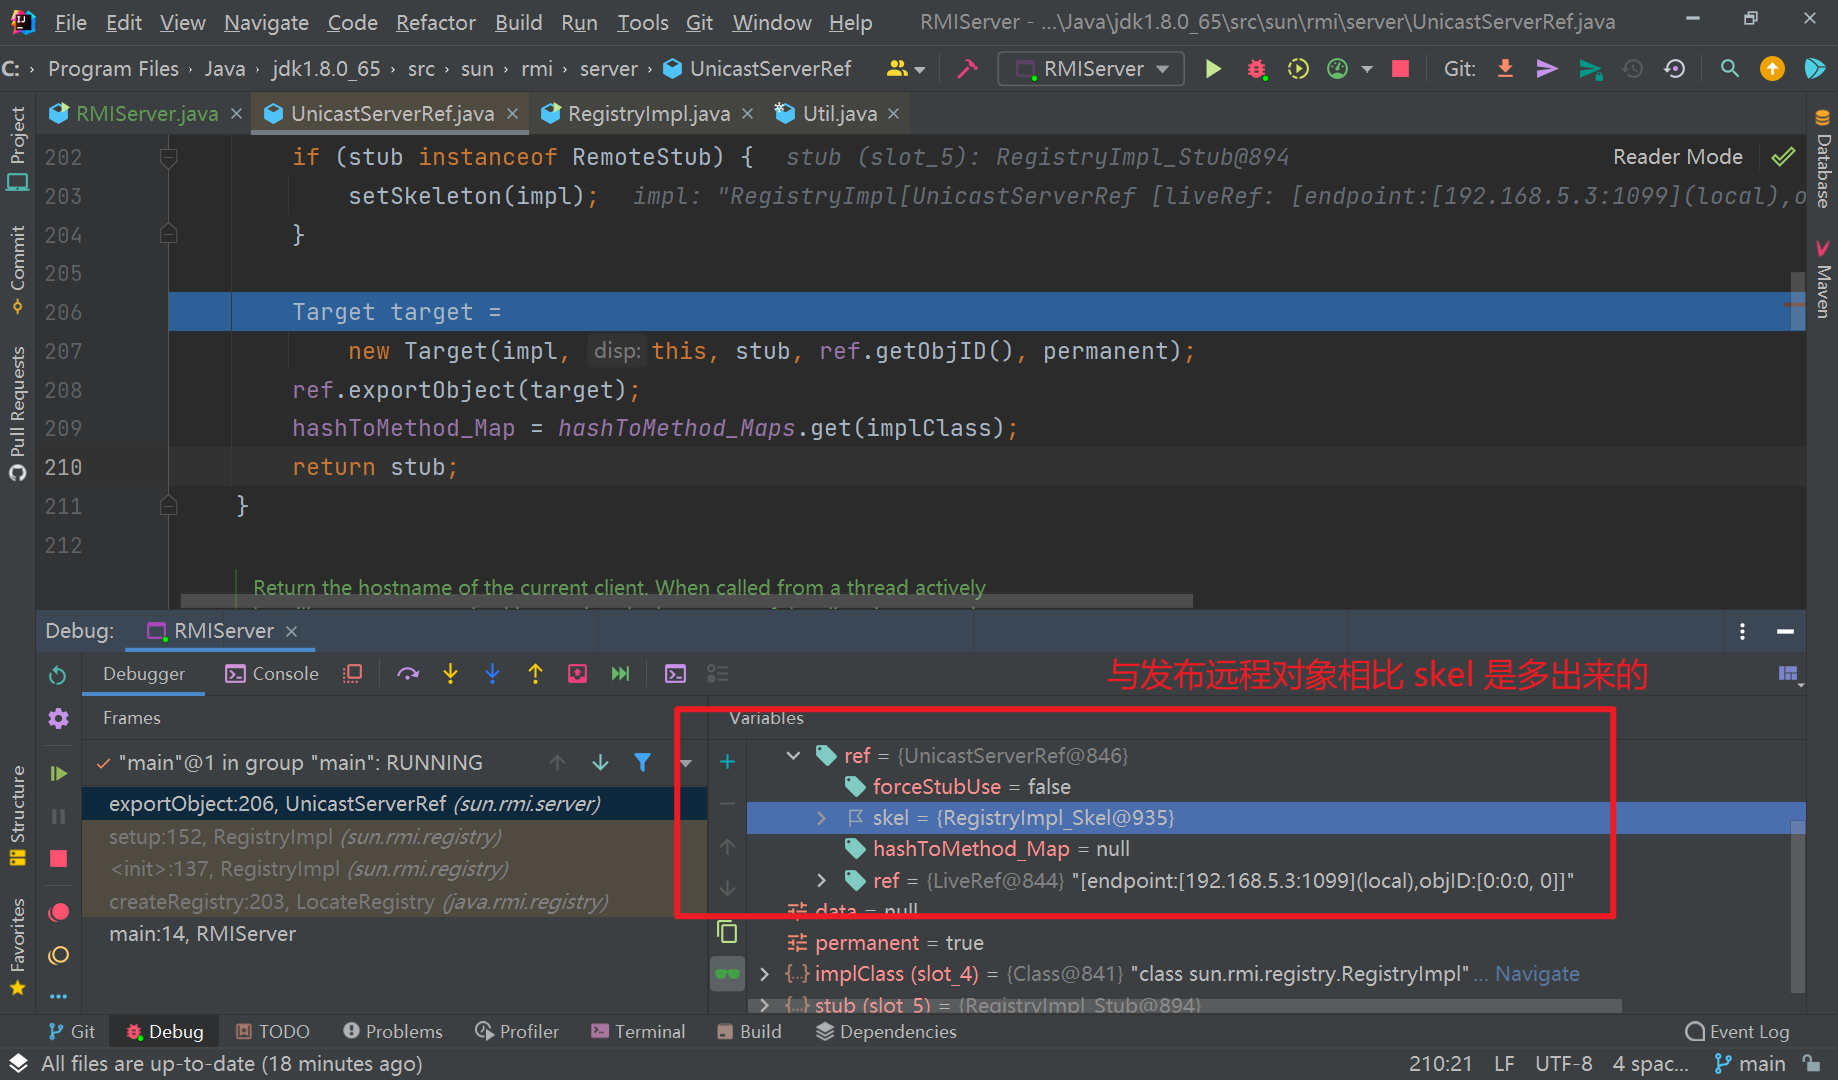Start a new Debug session from the toolbar
Screen dimensions: 1838x1080
1257,68
